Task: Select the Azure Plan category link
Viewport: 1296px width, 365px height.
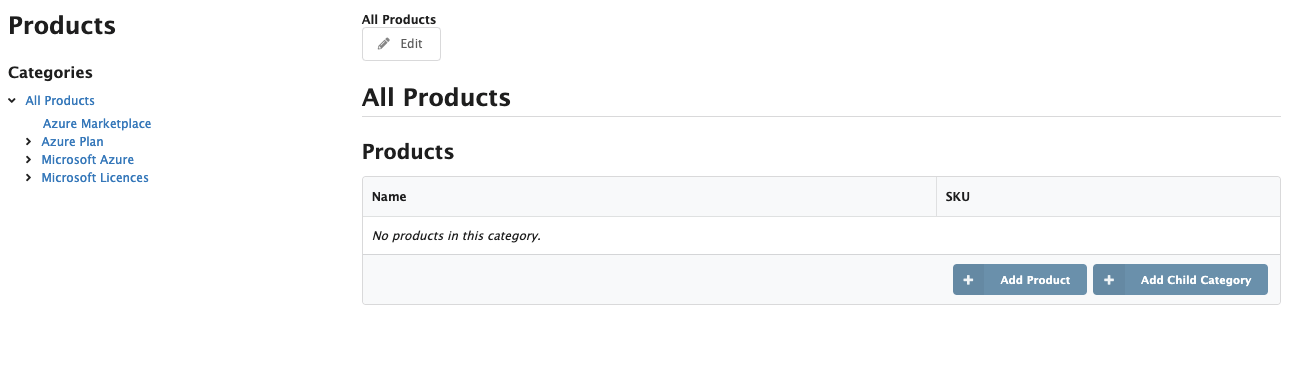Action: pyautogui.click(x=72, y=142)
